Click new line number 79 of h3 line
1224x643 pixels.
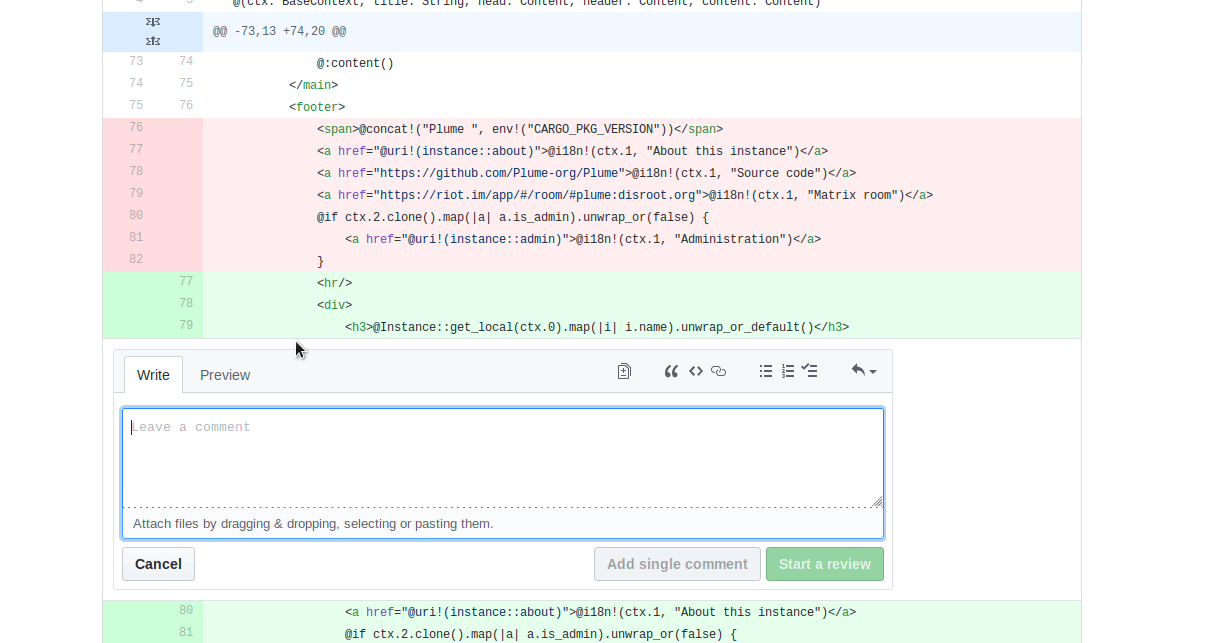(x=186, y=326)
